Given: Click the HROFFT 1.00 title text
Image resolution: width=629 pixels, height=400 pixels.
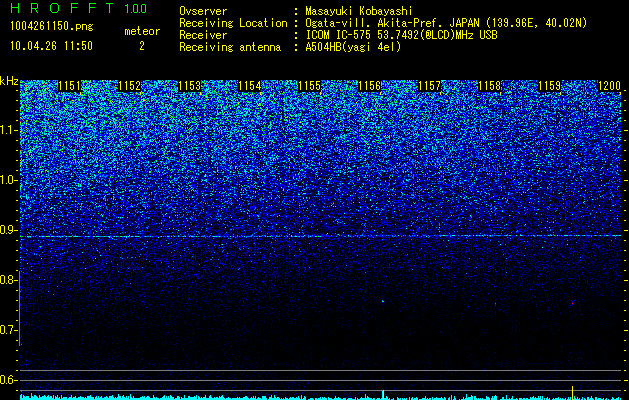Looking at the screenshot, I should point(78,8).
